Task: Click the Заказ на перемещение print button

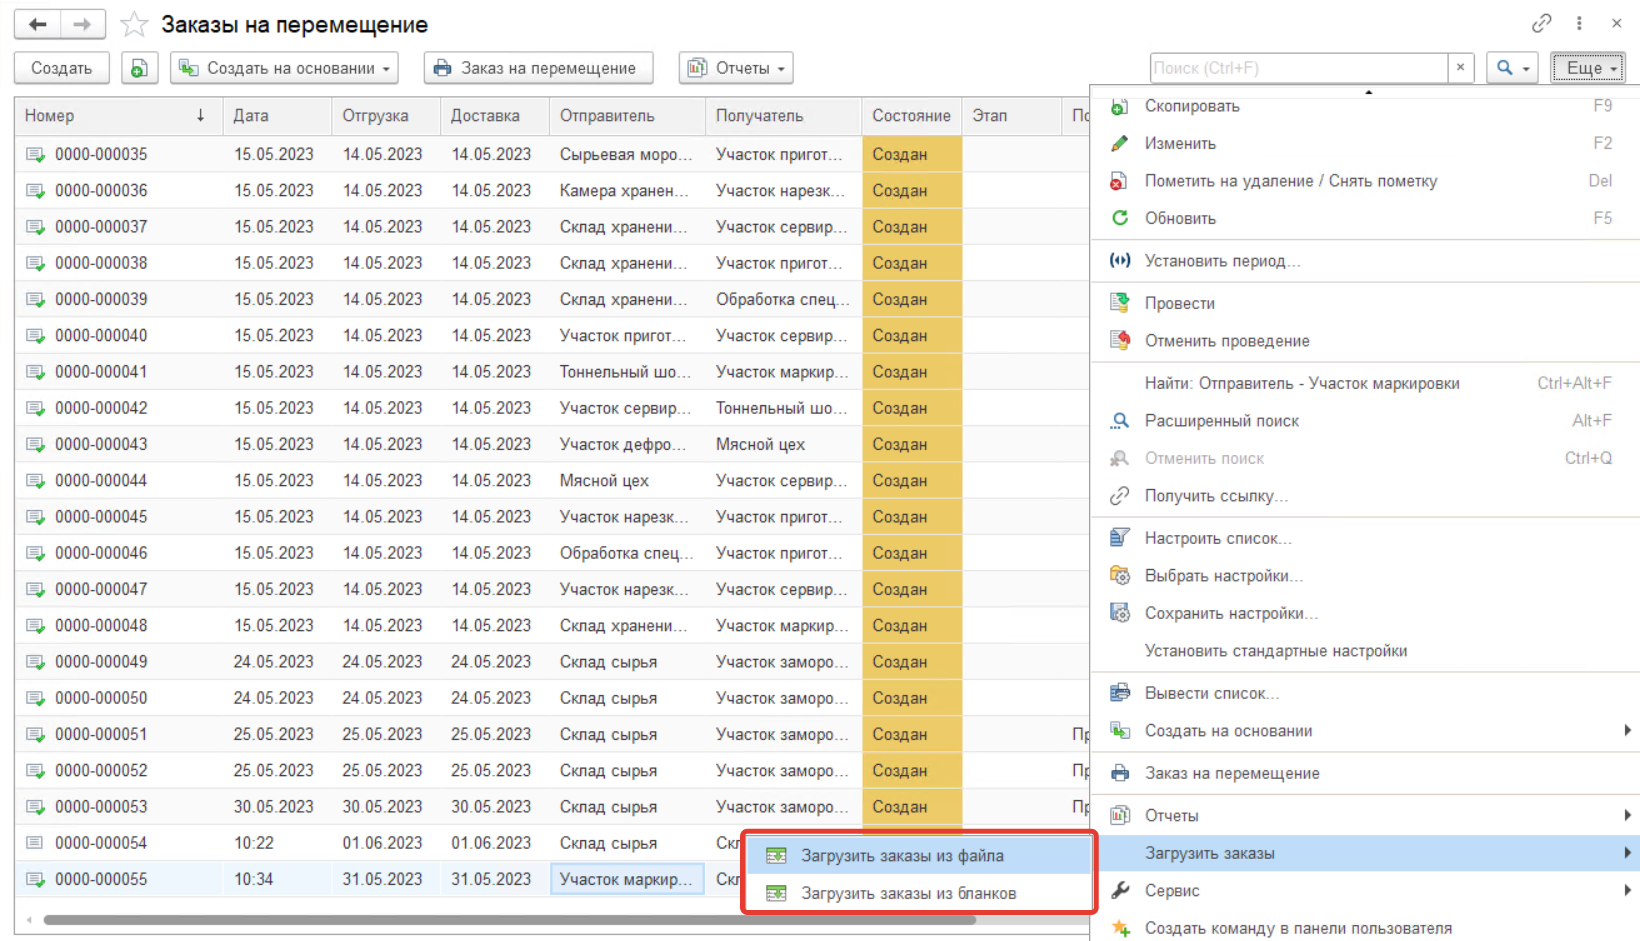Action: [538, 68]
